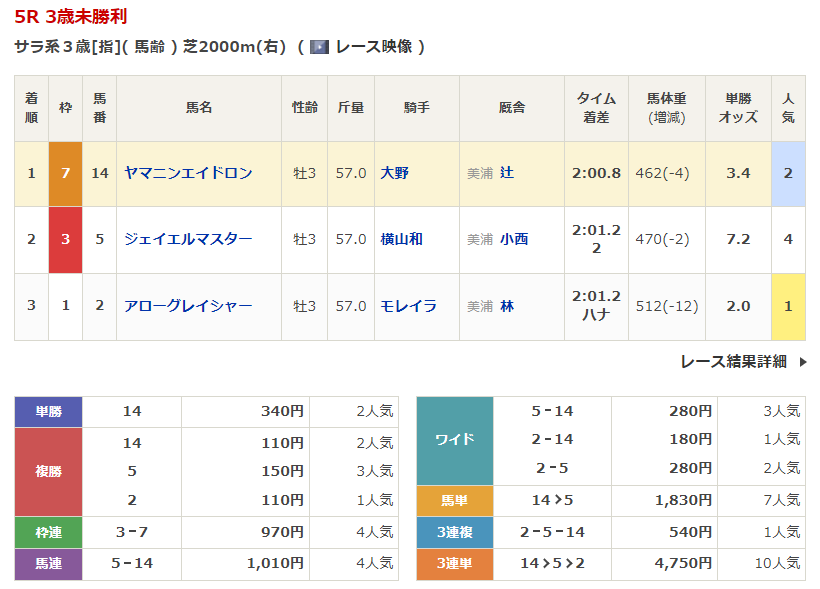
Task: Click the ワイド payout label
Action: [454, 439]
